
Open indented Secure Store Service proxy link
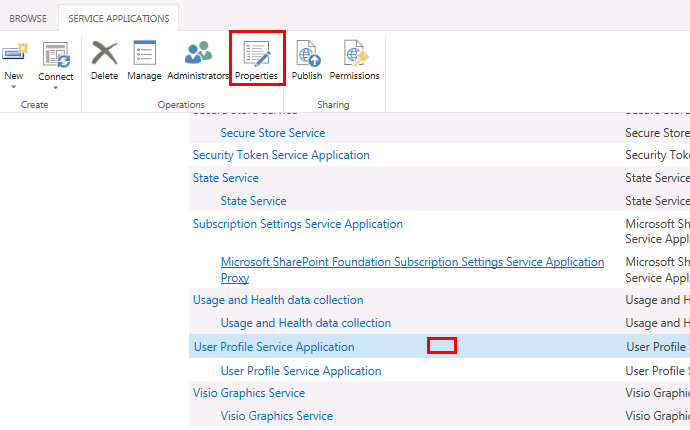(273, 133)
